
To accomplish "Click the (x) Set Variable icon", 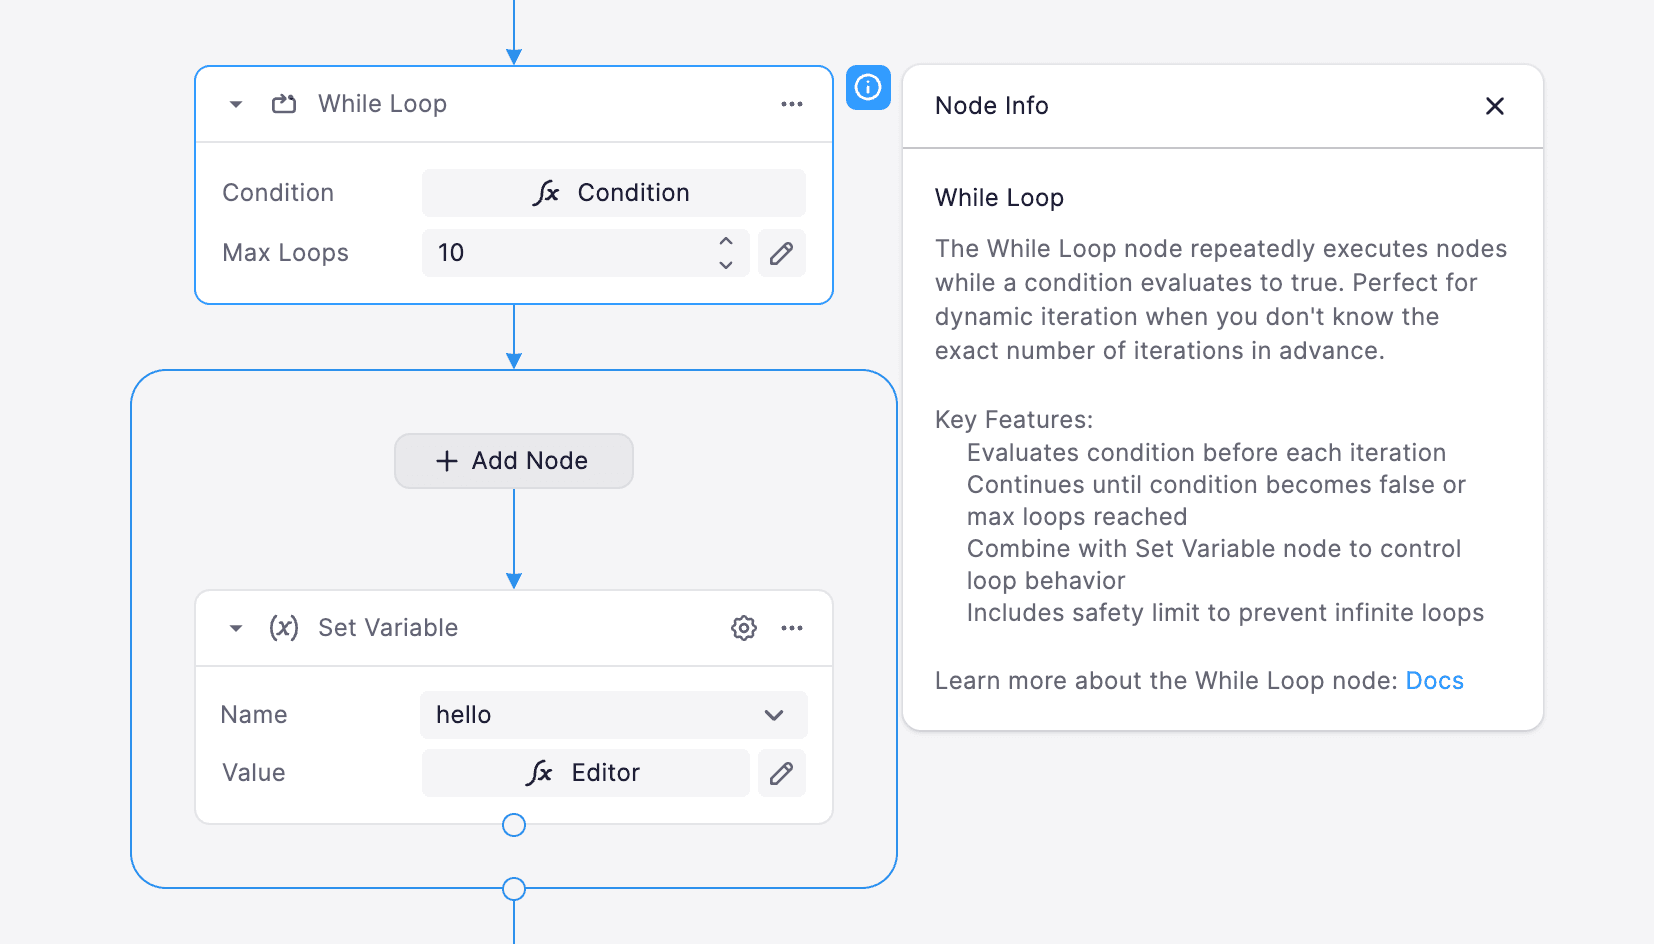I will tap(283, 628).
